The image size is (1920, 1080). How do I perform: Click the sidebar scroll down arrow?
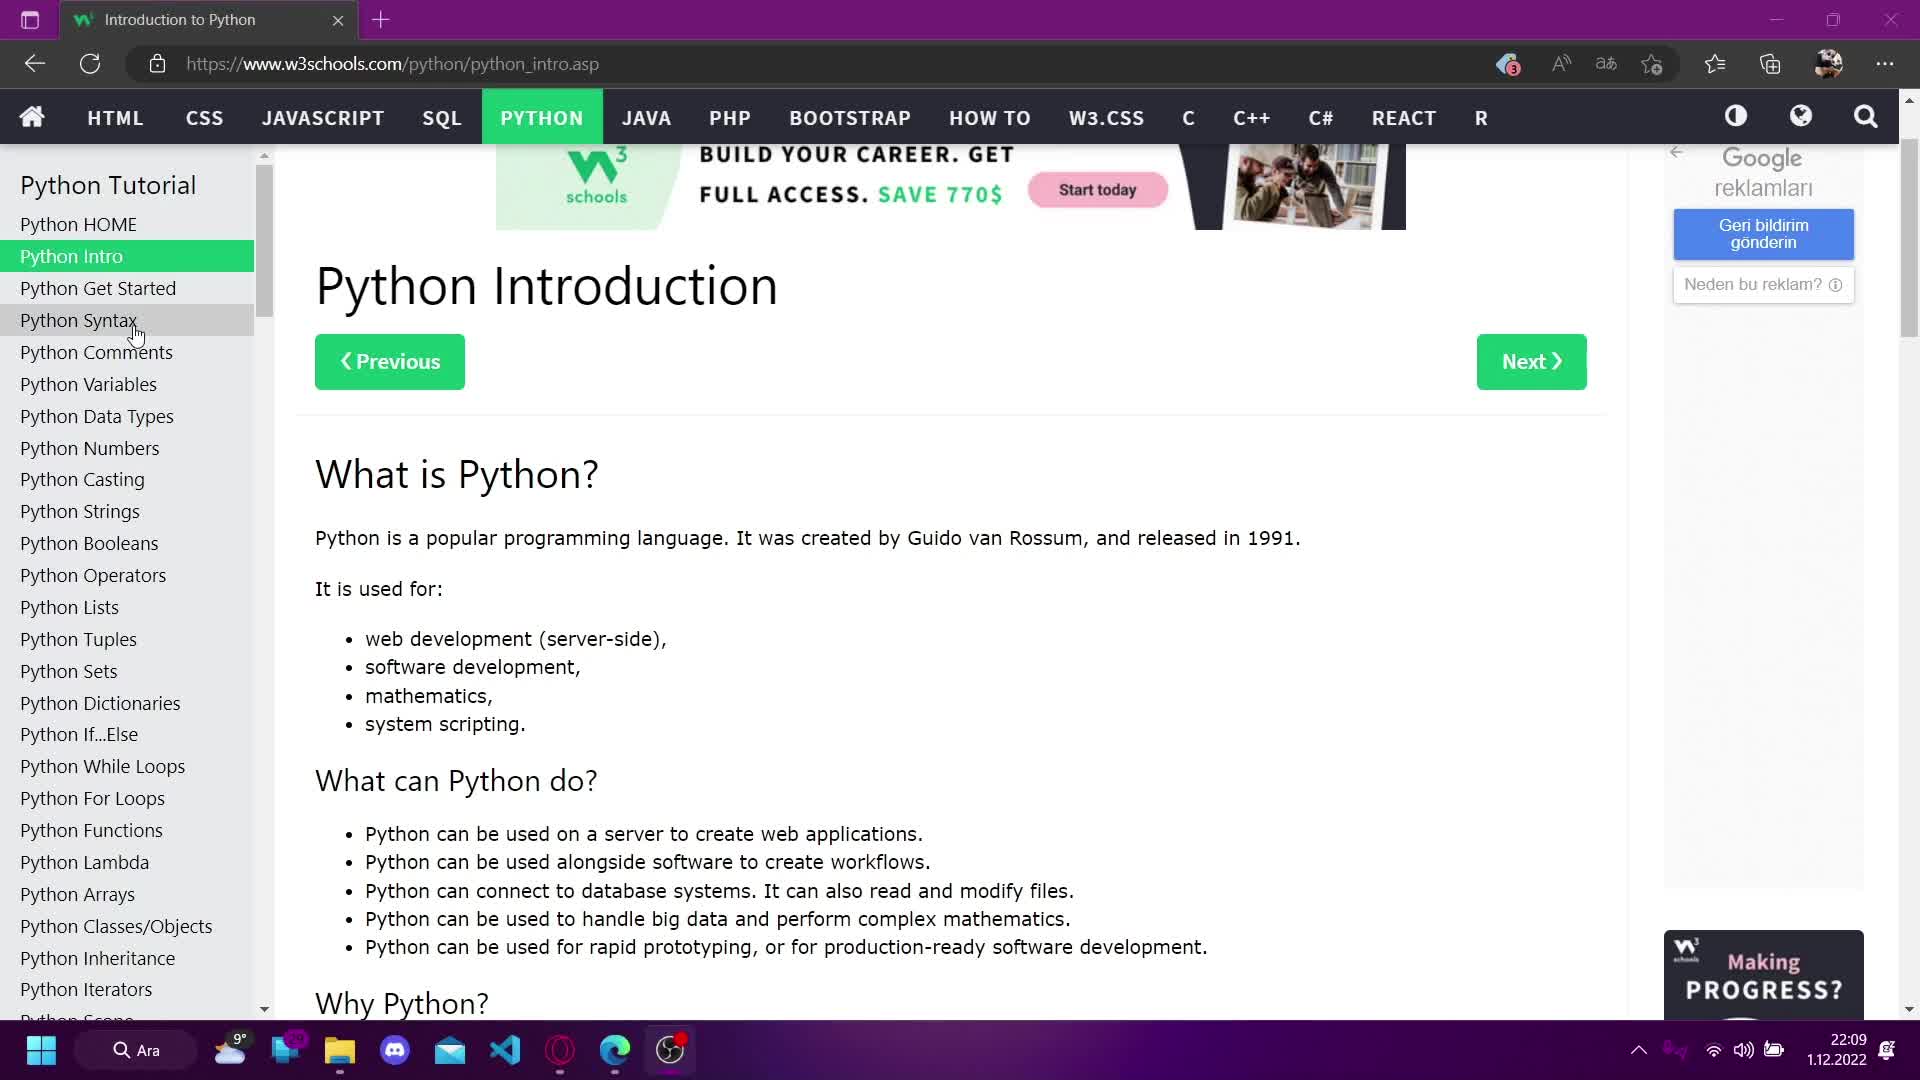(x=264, y=1009)
